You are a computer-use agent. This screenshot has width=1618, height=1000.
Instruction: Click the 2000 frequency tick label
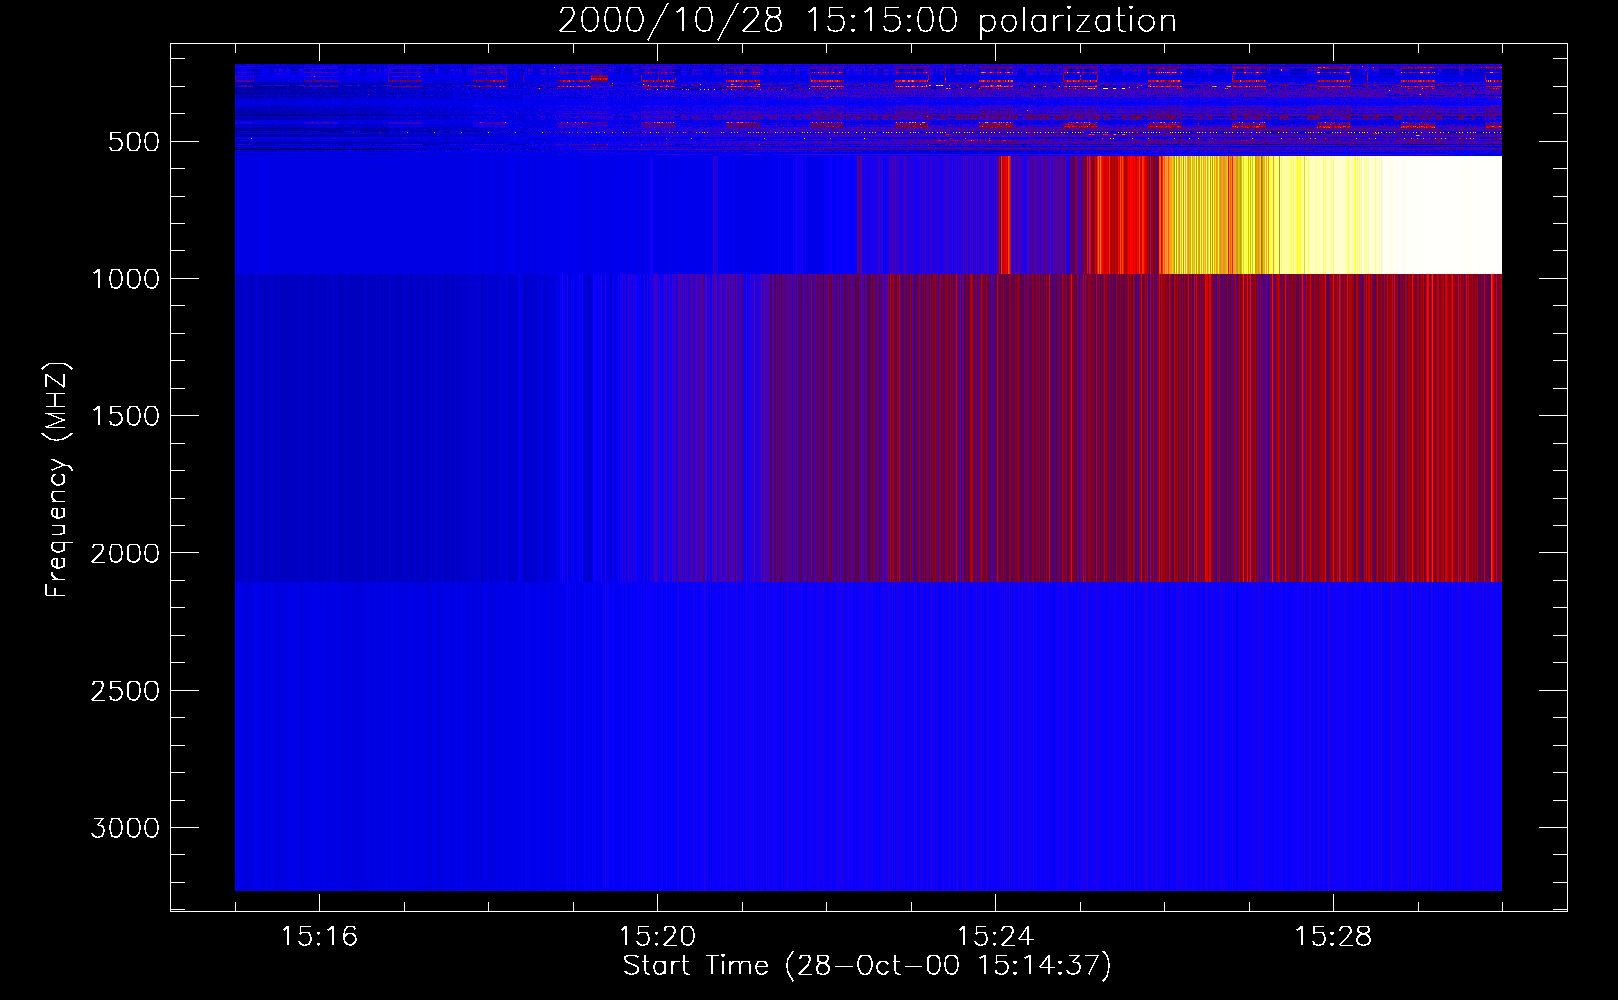pyautogui.click(x=125, y=553)
